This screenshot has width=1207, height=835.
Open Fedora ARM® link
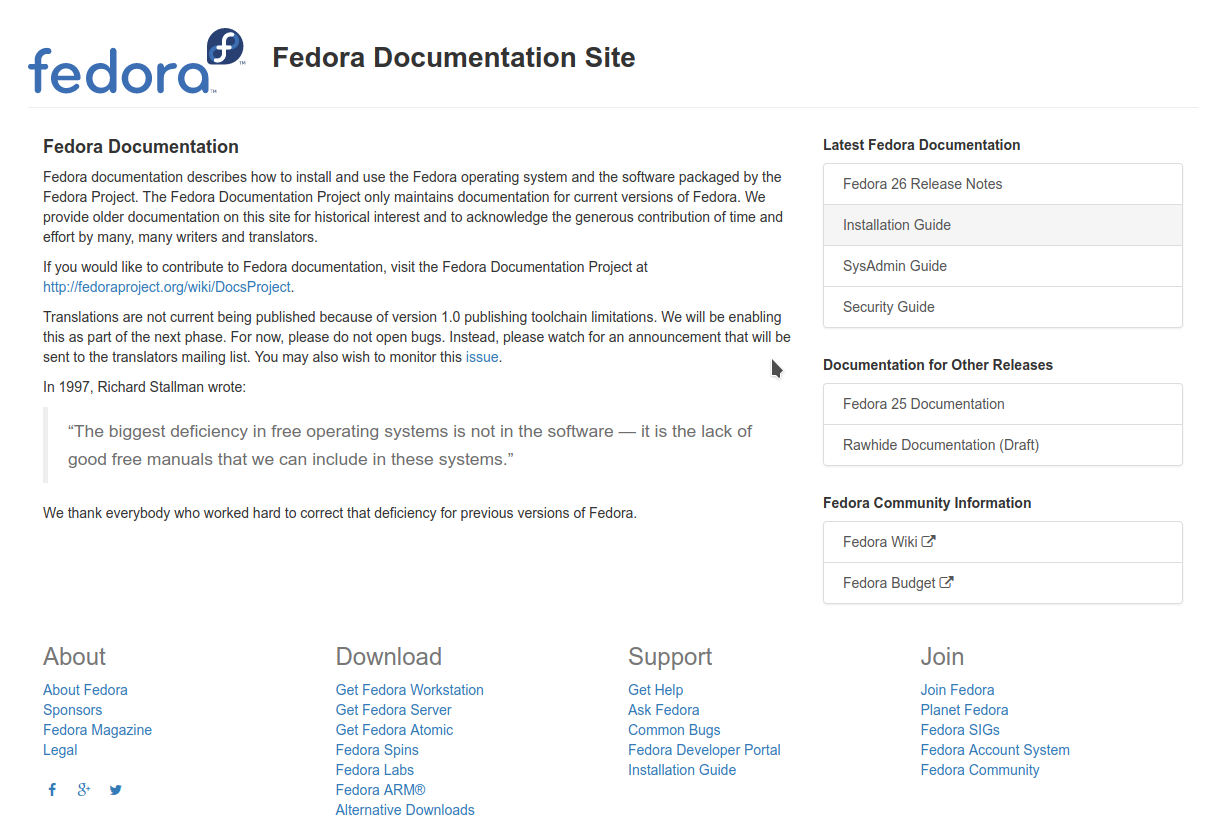coord(381,790)
